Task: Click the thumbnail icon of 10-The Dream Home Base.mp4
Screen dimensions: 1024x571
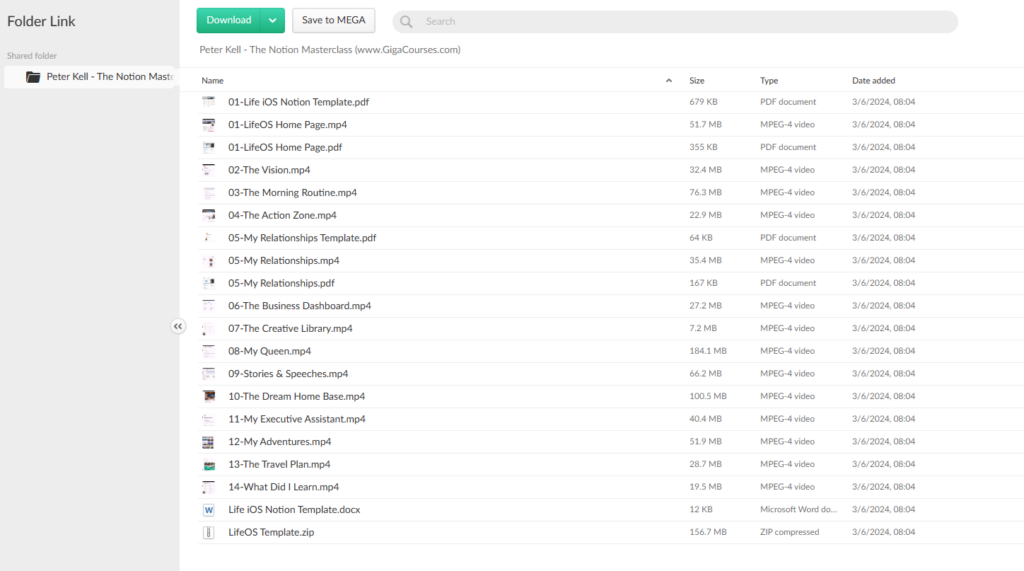Action: (x=209, y=396)
